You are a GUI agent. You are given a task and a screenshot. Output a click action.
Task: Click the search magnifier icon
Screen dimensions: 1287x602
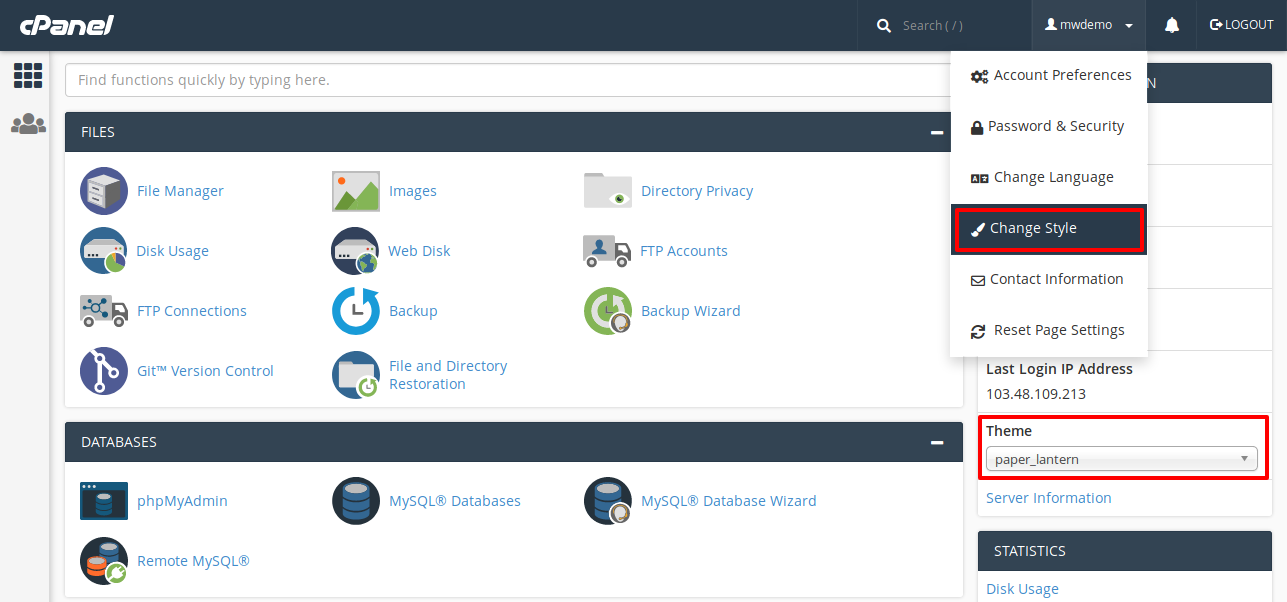884,26
